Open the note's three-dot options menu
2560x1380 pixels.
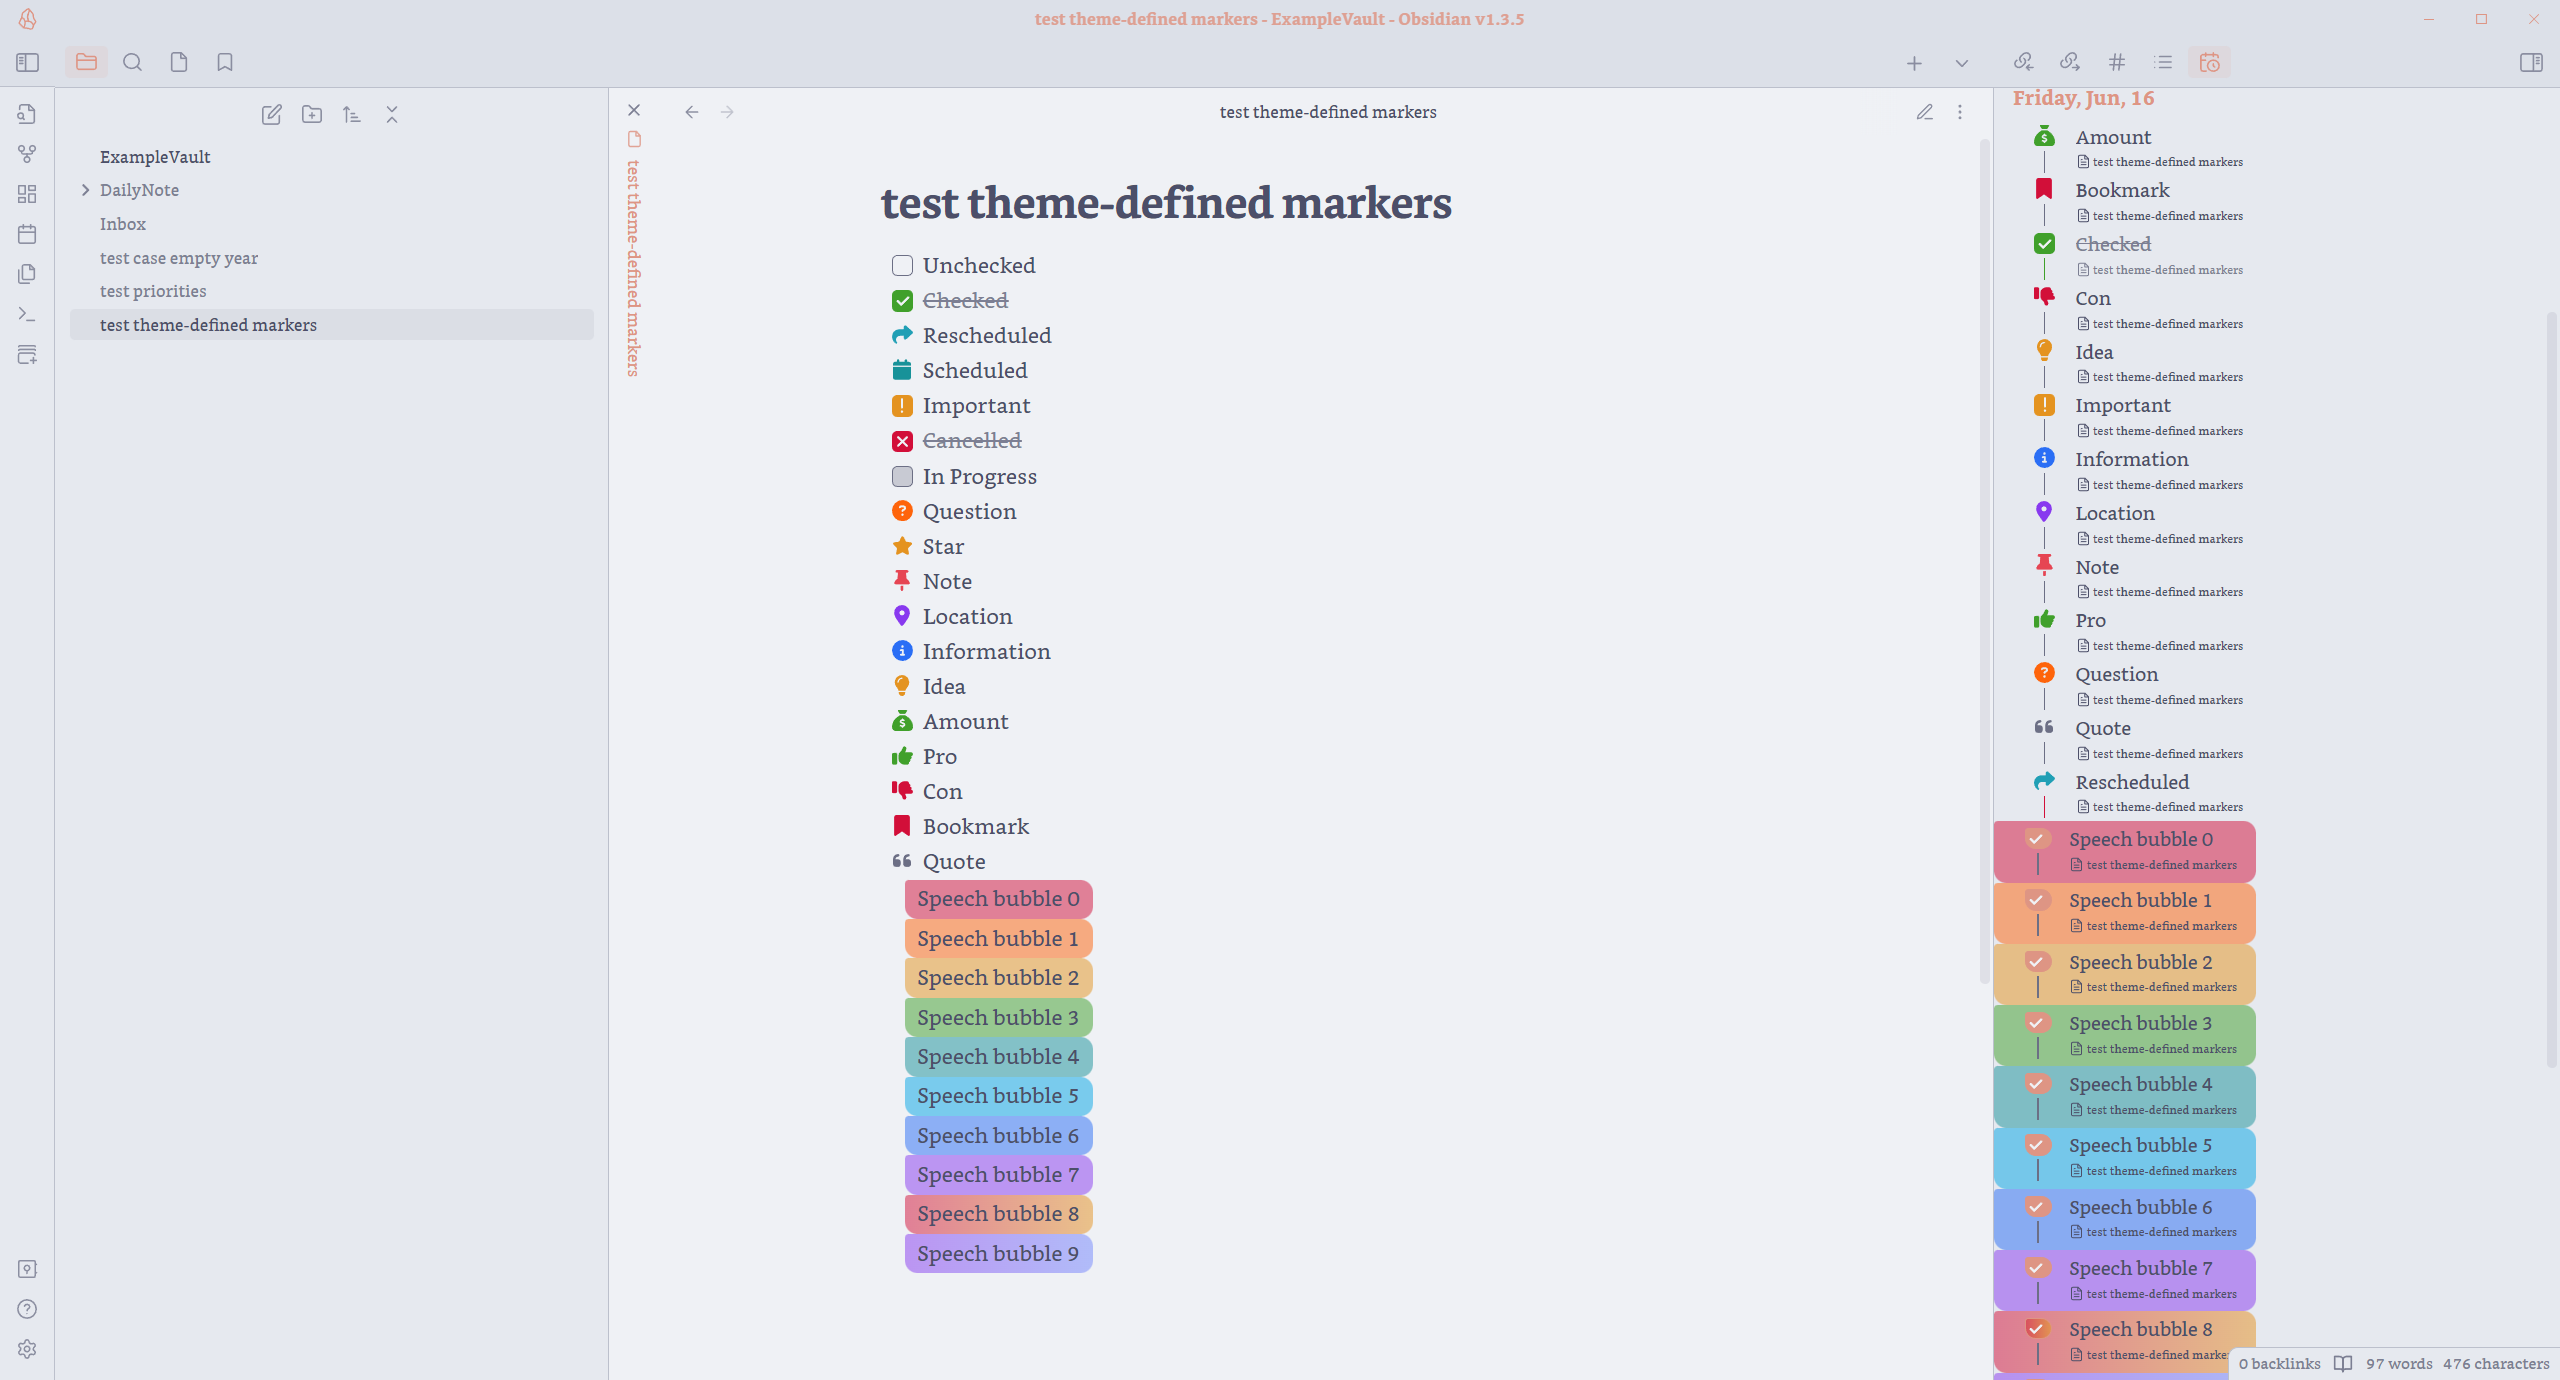(x=1959, y=112)
